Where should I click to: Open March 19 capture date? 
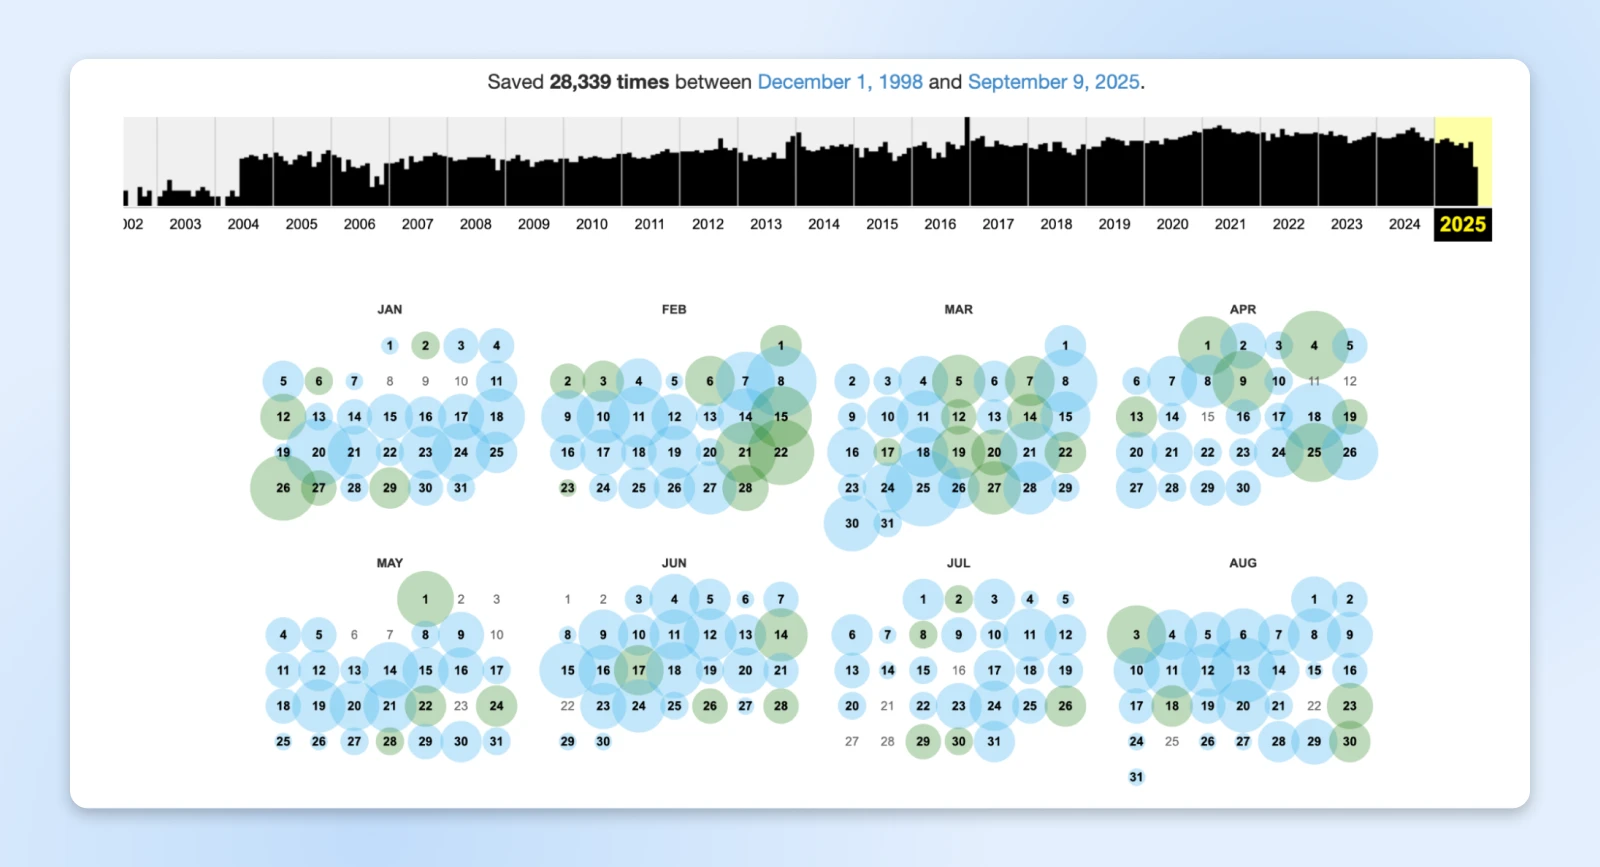tap(958, 452)
